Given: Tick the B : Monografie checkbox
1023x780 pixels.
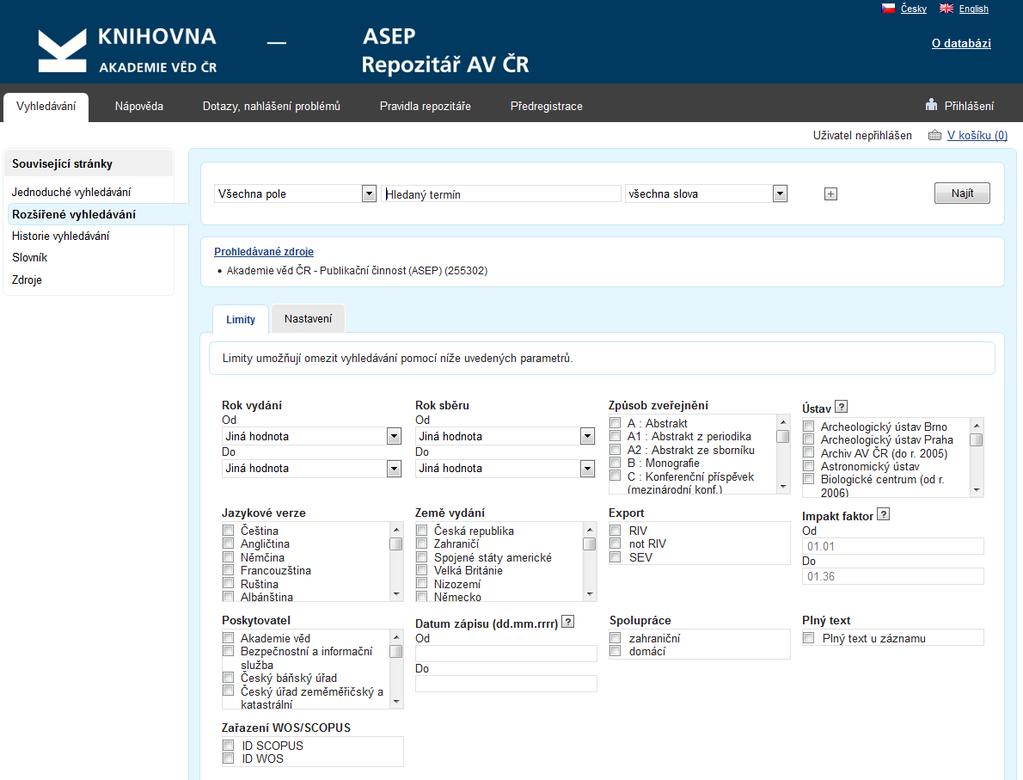Looking at the screenshot, I should [615, 462].
